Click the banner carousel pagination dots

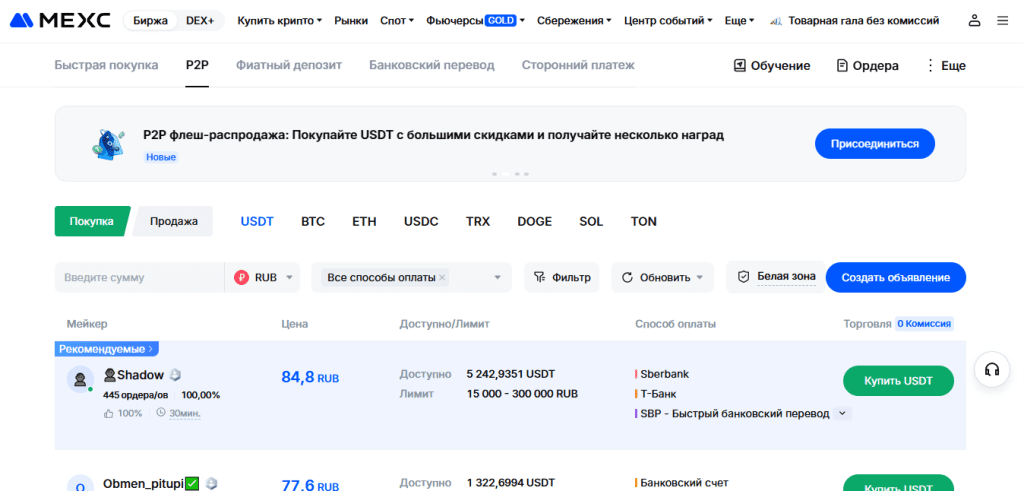point(511,174)
